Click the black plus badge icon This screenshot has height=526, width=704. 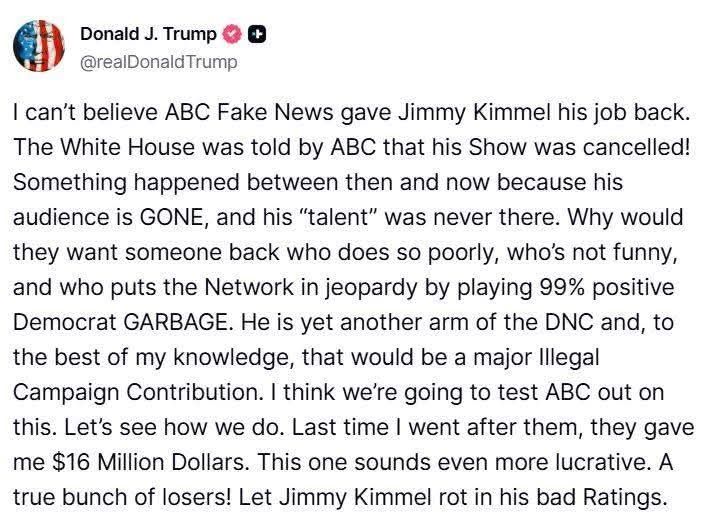click(256, 34)
